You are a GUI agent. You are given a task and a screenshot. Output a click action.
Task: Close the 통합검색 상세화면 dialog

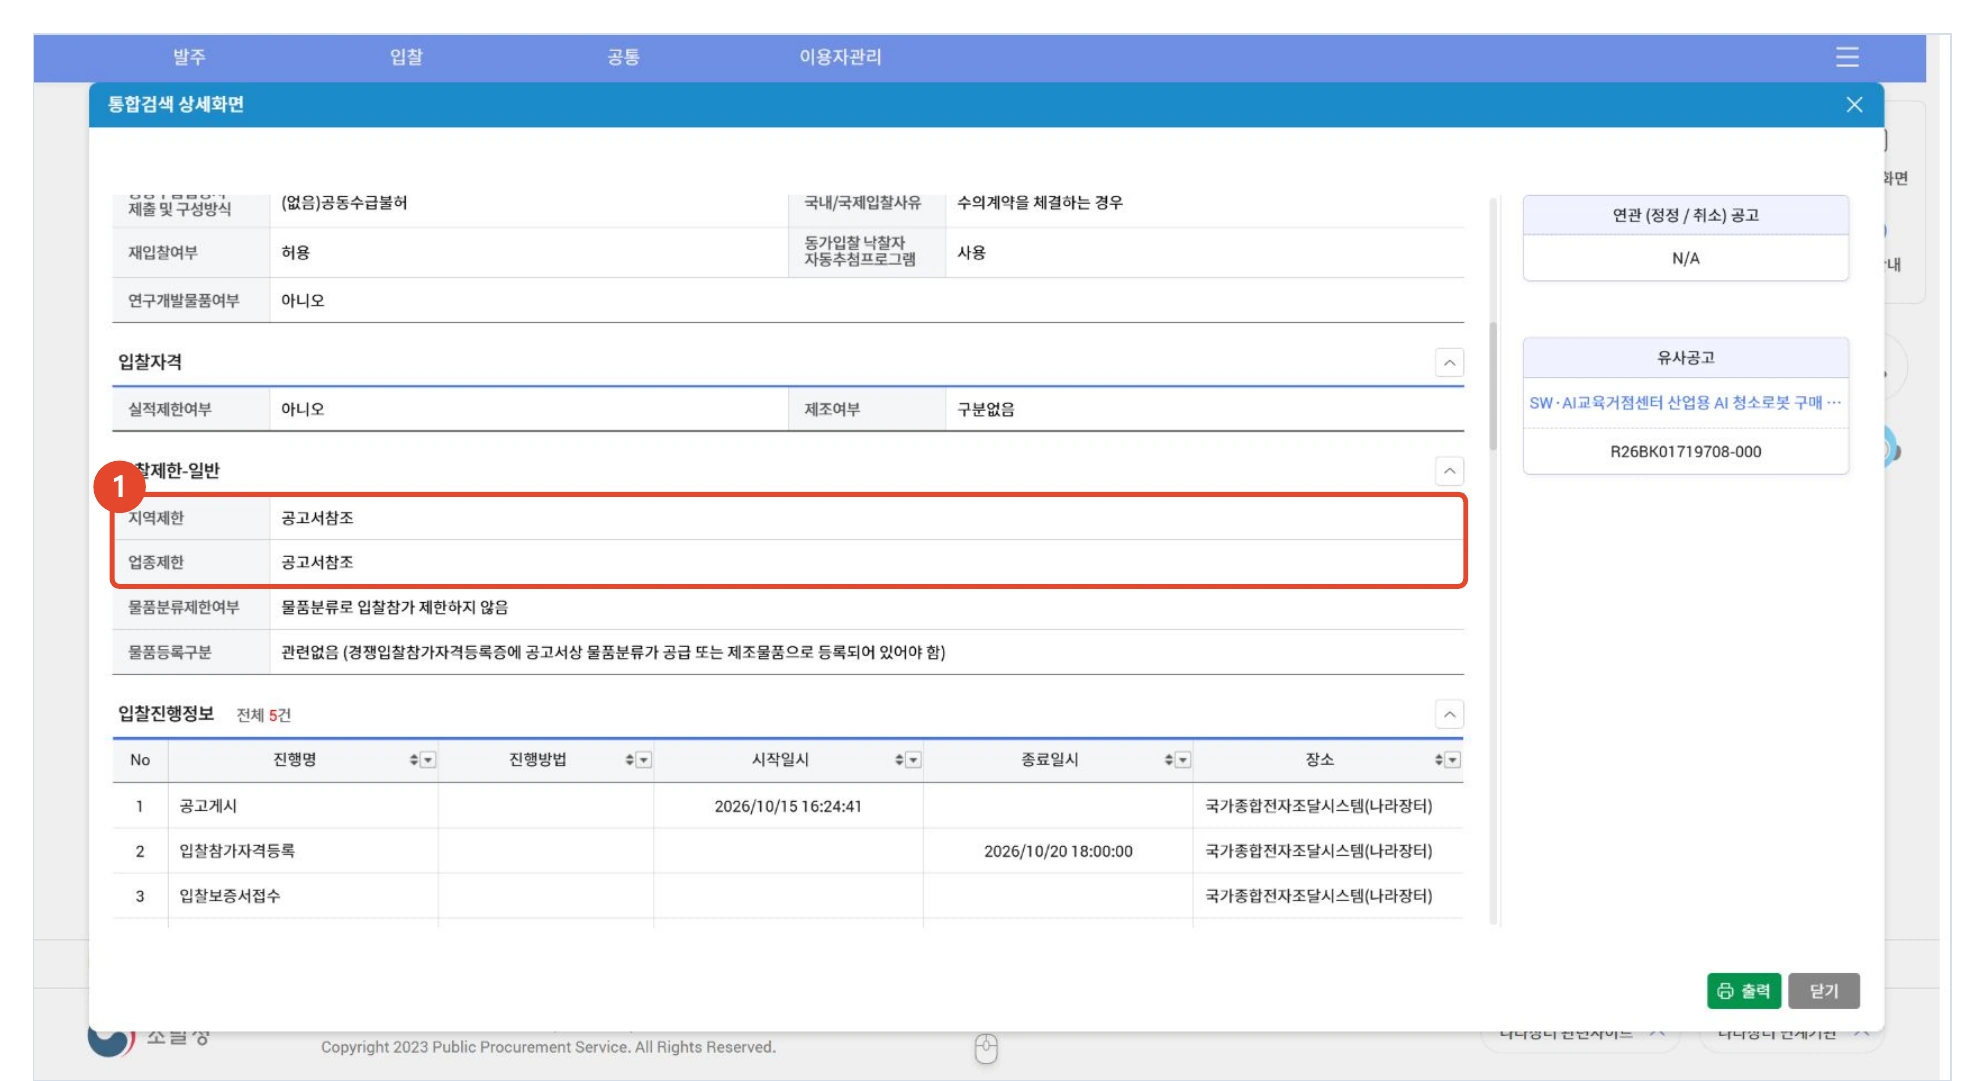coord(1854,105)
